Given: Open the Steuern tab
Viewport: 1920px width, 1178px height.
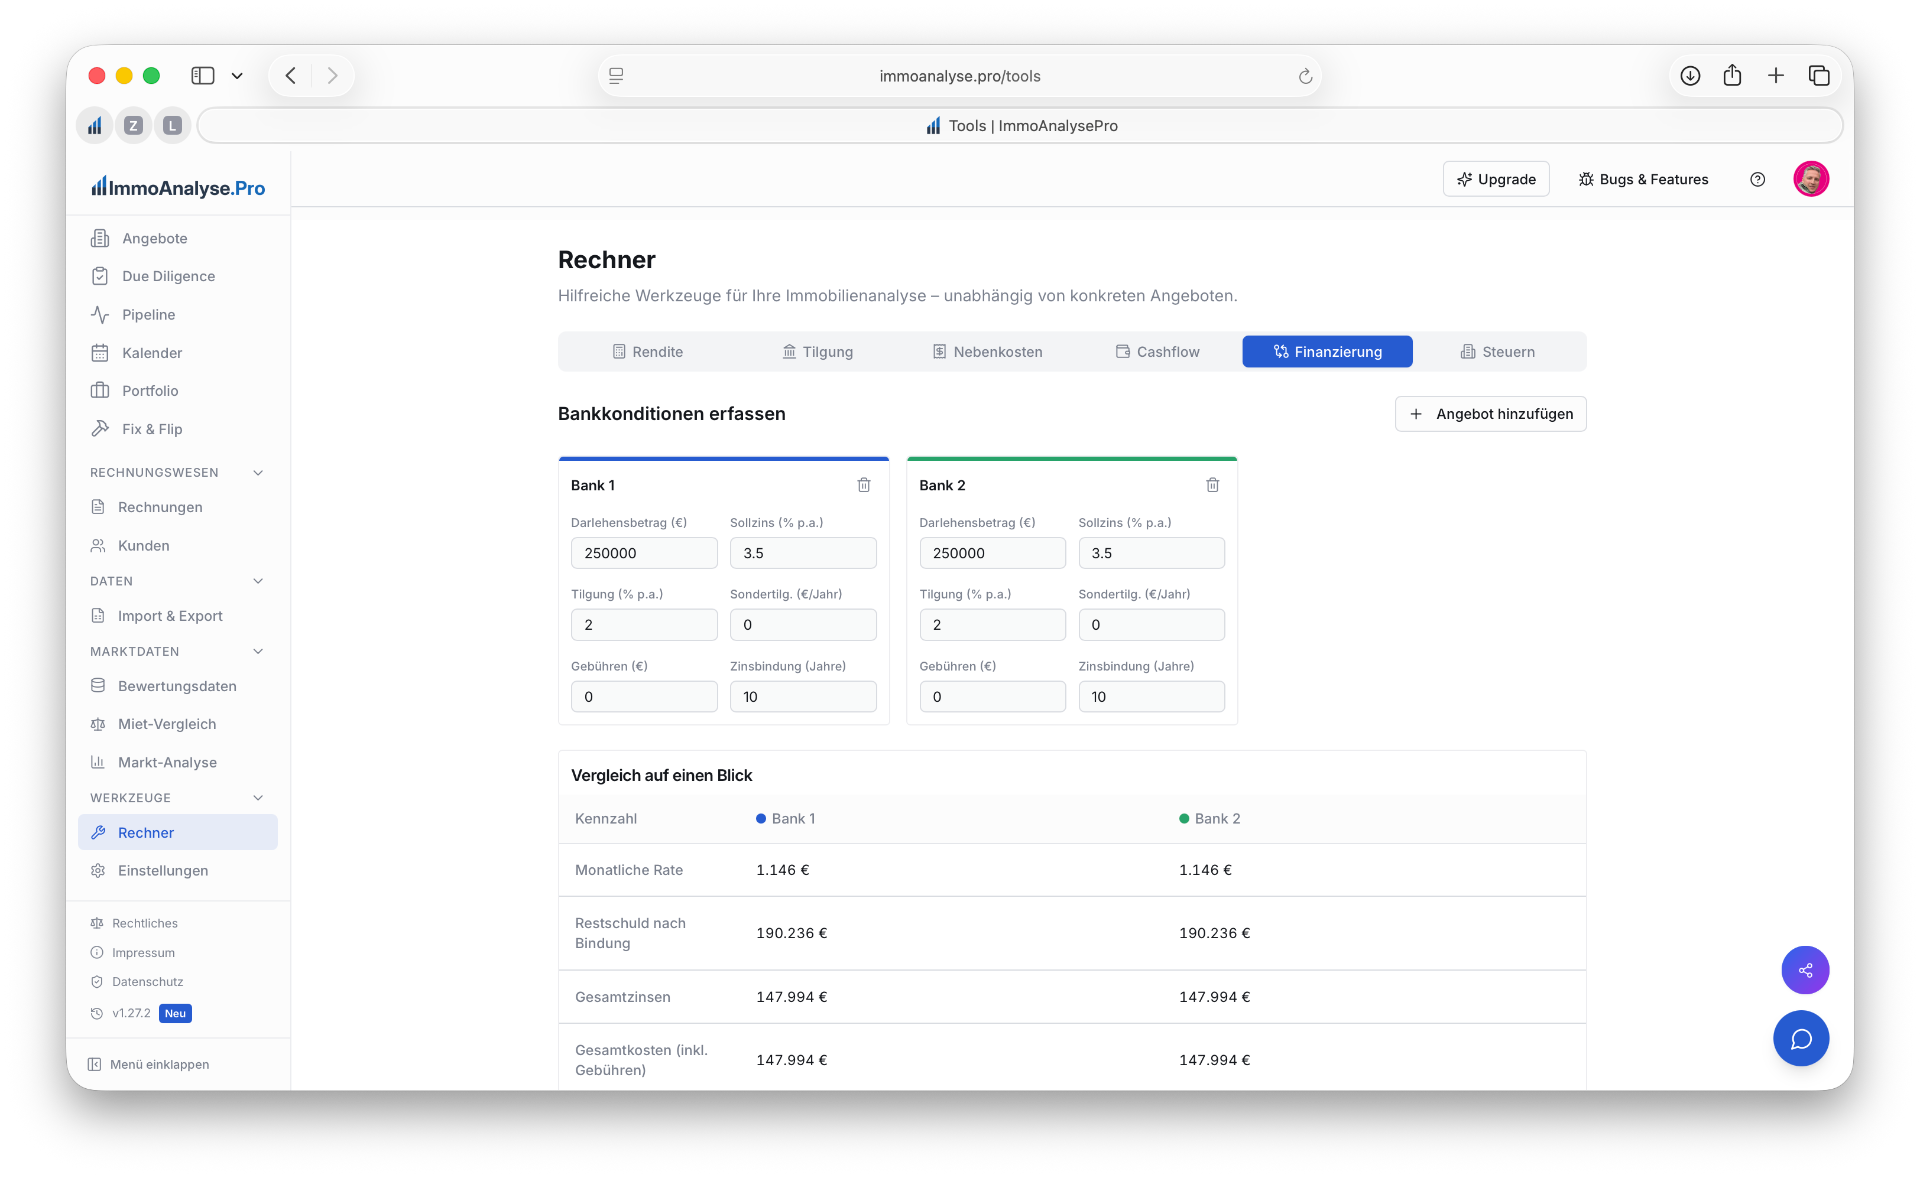Looking at the screenshot, I should (x=1497, y=352).
